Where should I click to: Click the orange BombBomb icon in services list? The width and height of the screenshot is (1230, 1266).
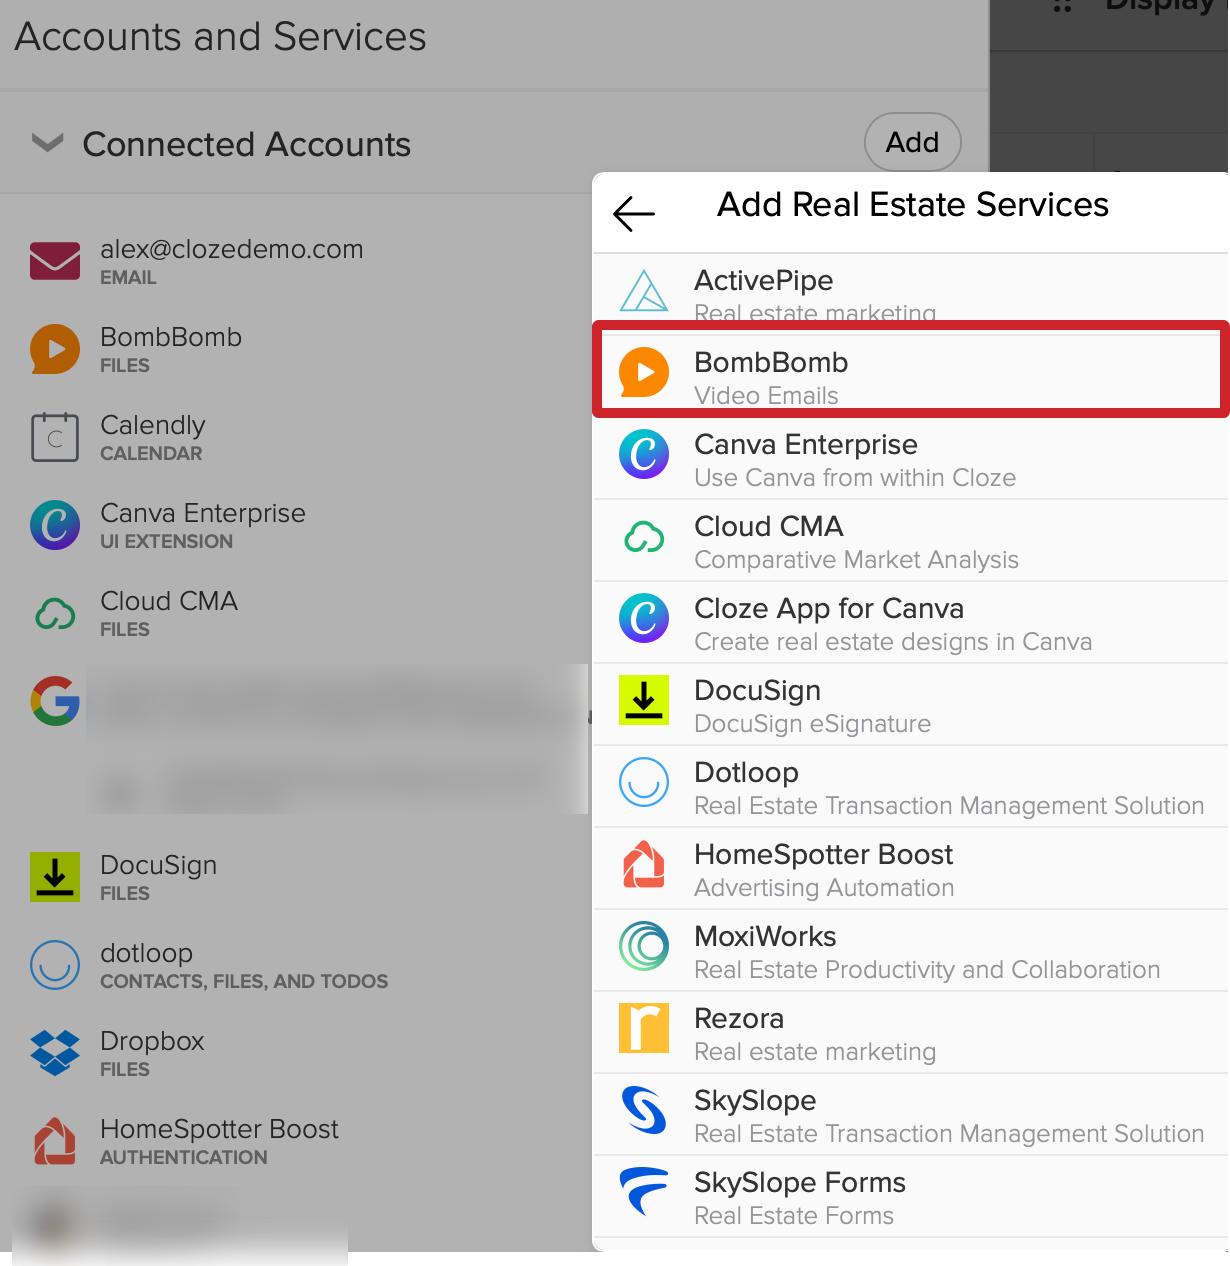pyautogui.click(x=644, y=373)
